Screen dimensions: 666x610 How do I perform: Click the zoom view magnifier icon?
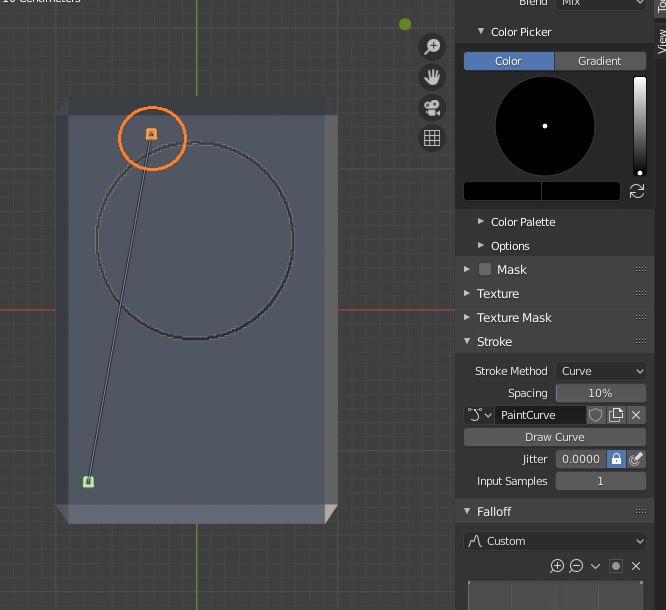432,47
